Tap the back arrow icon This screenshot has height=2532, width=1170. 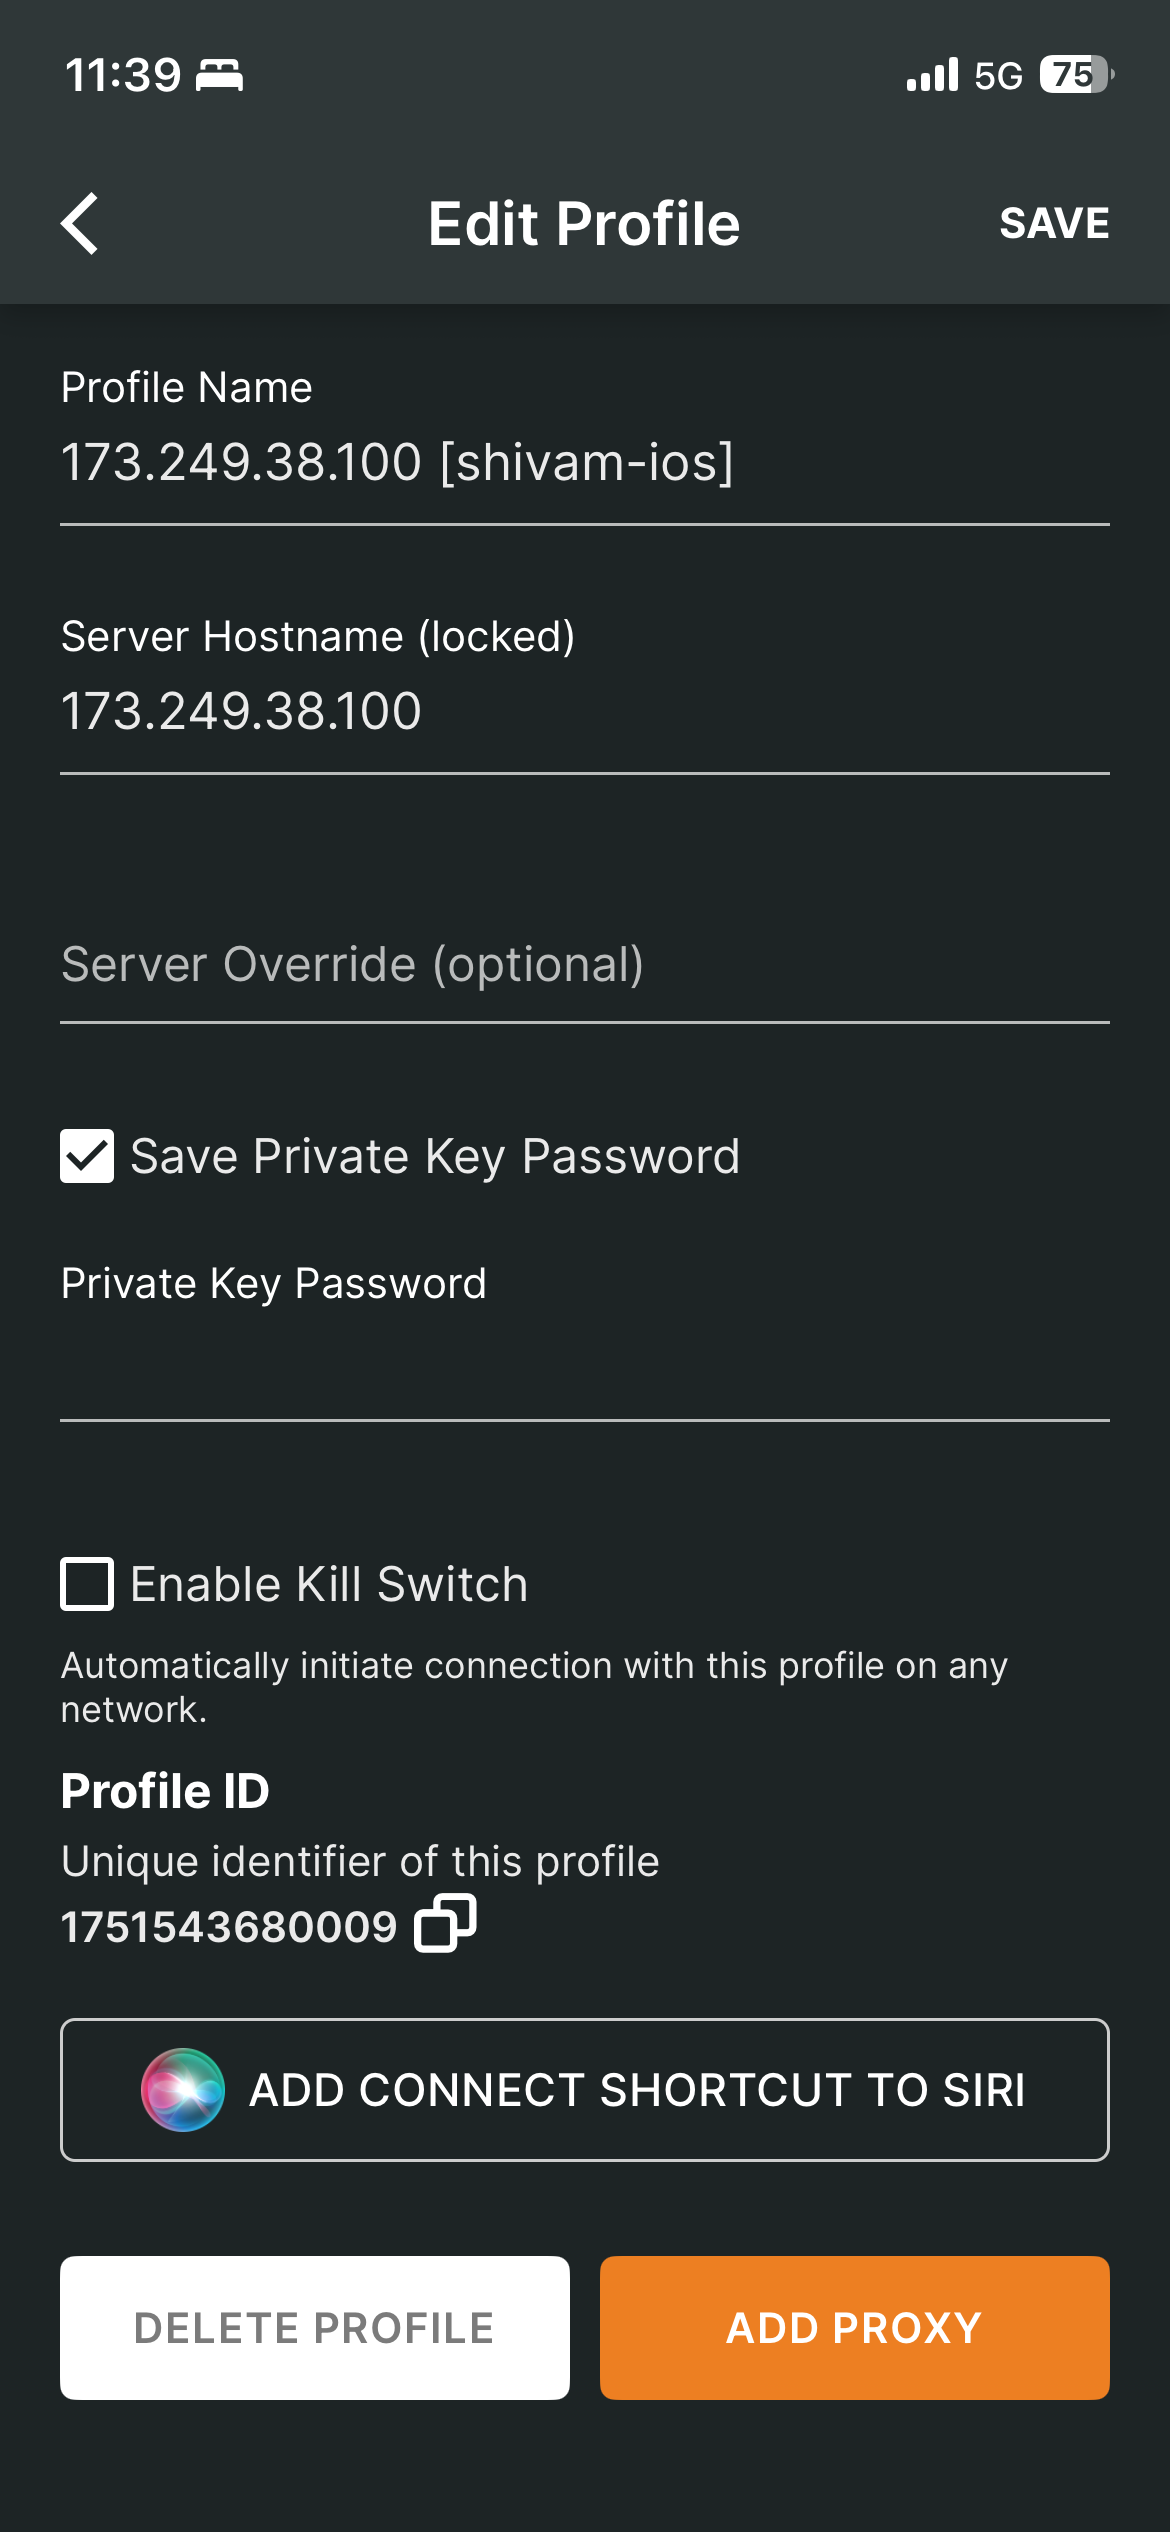click(x=80, y=223)
